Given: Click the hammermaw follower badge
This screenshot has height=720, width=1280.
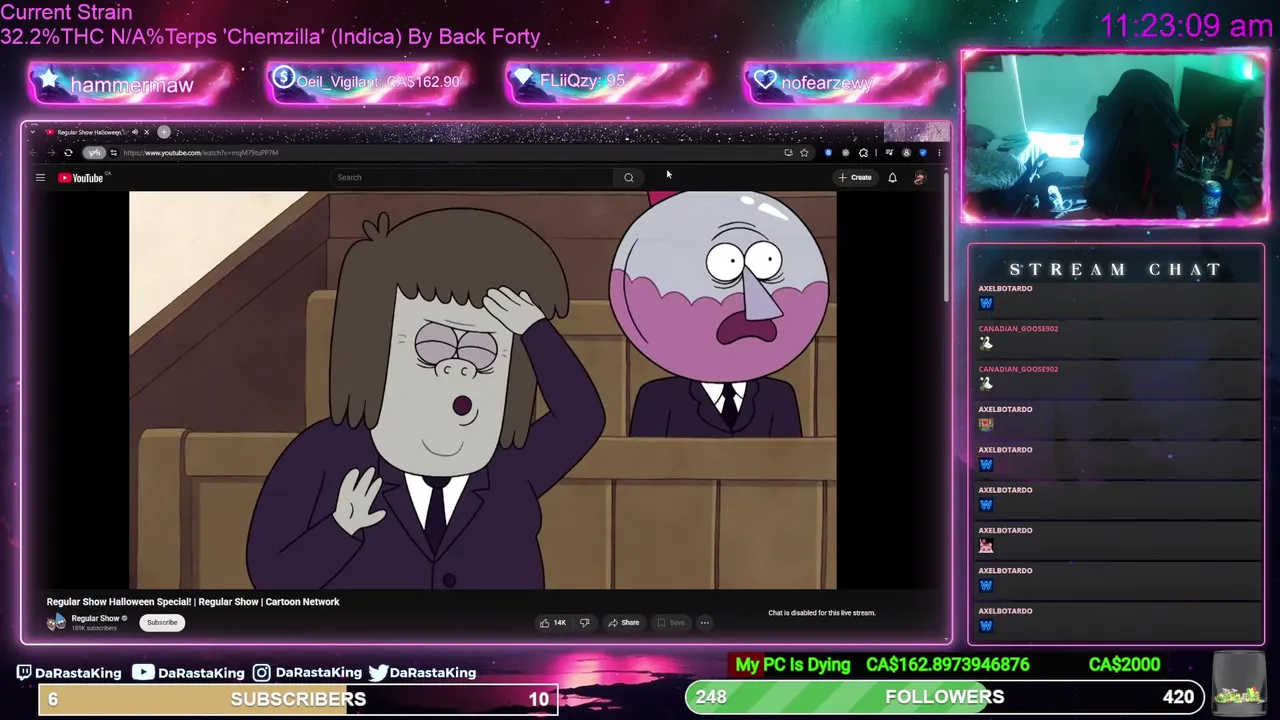Looking at the screenshot, I should 131,84.
